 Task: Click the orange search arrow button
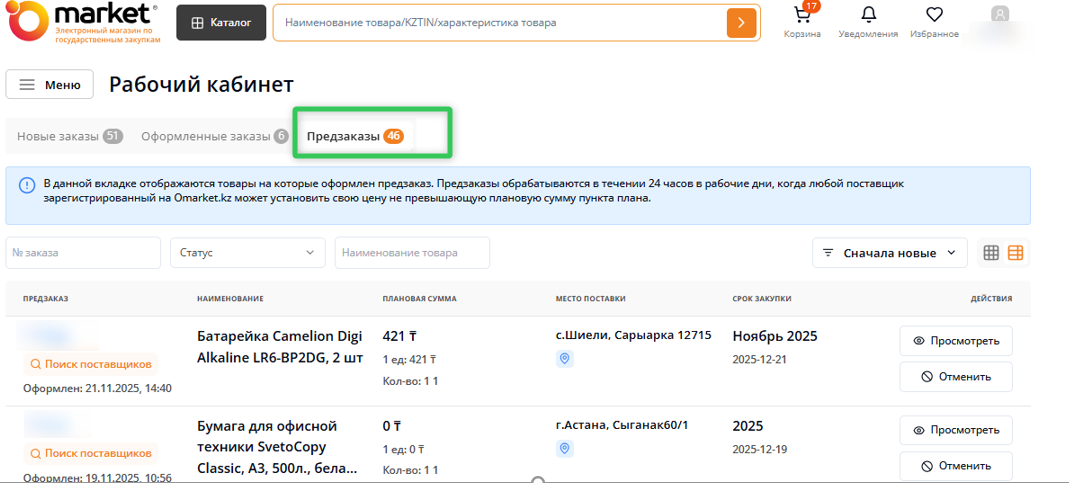[x=741, y=22]
